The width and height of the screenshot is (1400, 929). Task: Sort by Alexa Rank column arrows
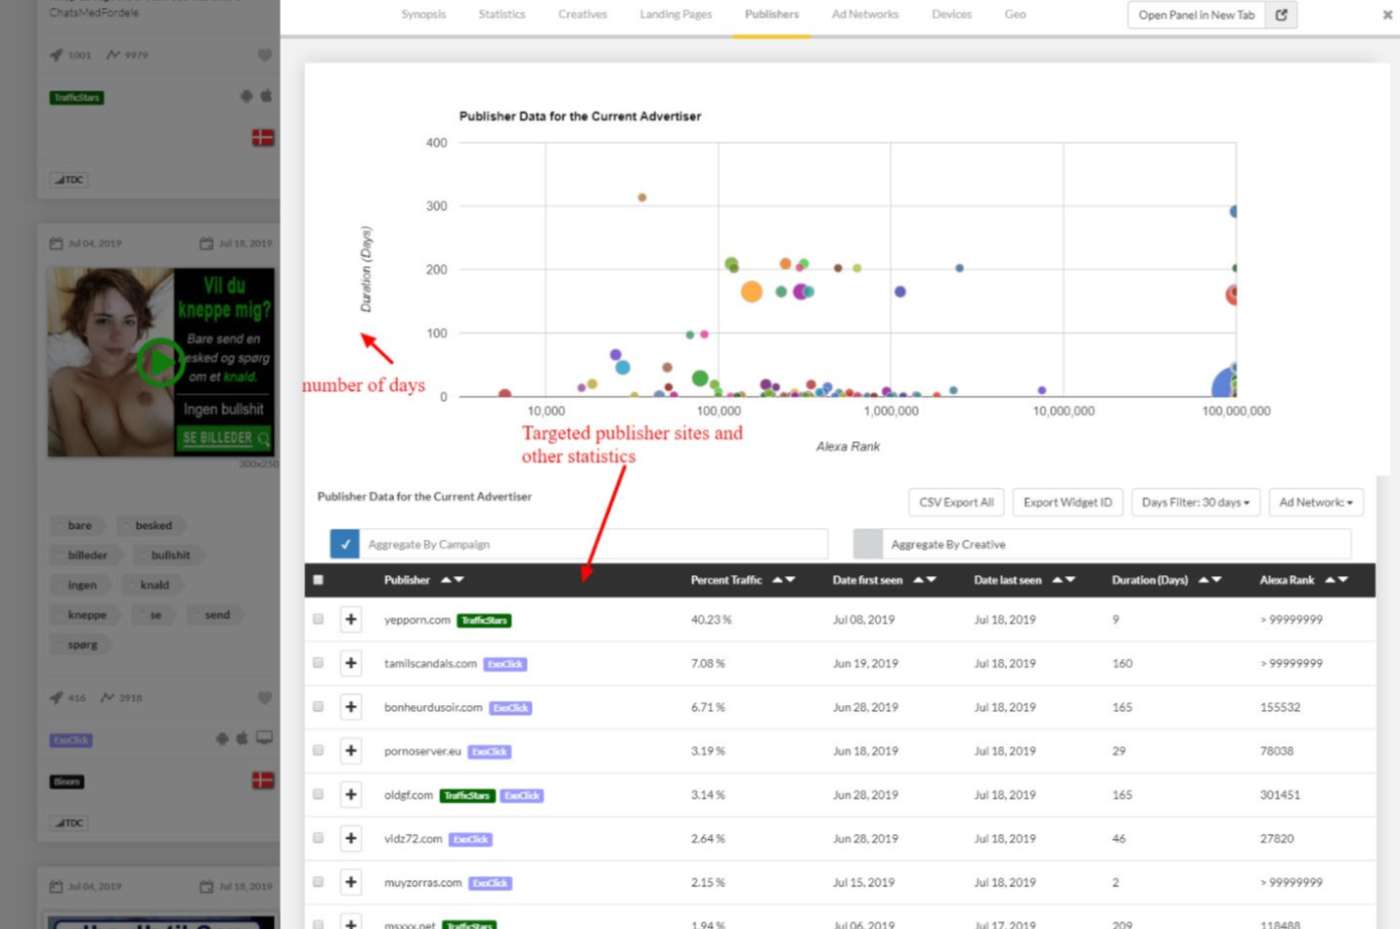coord(1336,580)
